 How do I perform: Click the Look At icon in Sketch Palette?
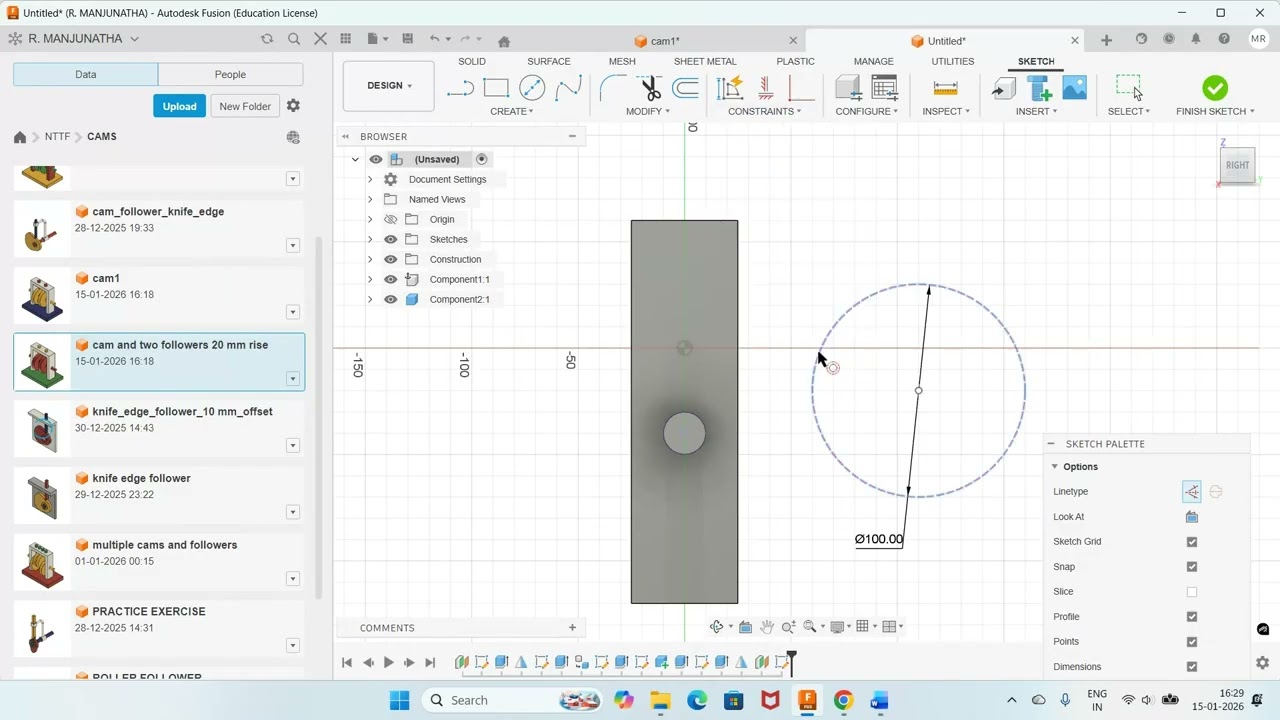1192,517
